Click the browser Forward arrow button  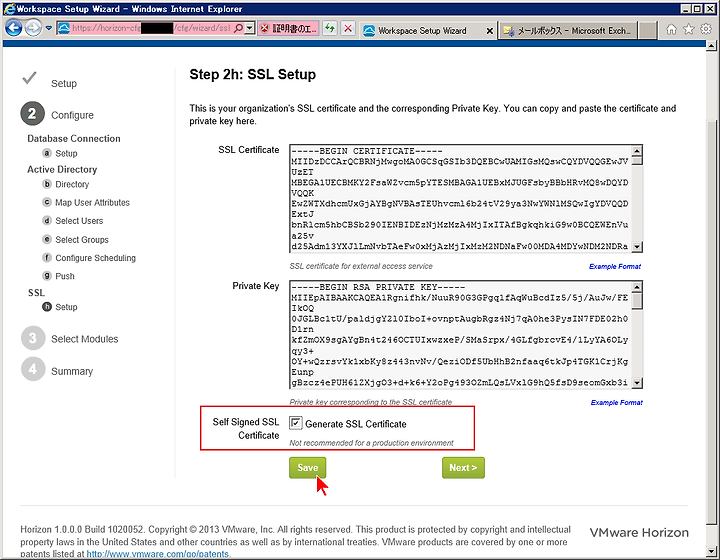pos(33,28)
